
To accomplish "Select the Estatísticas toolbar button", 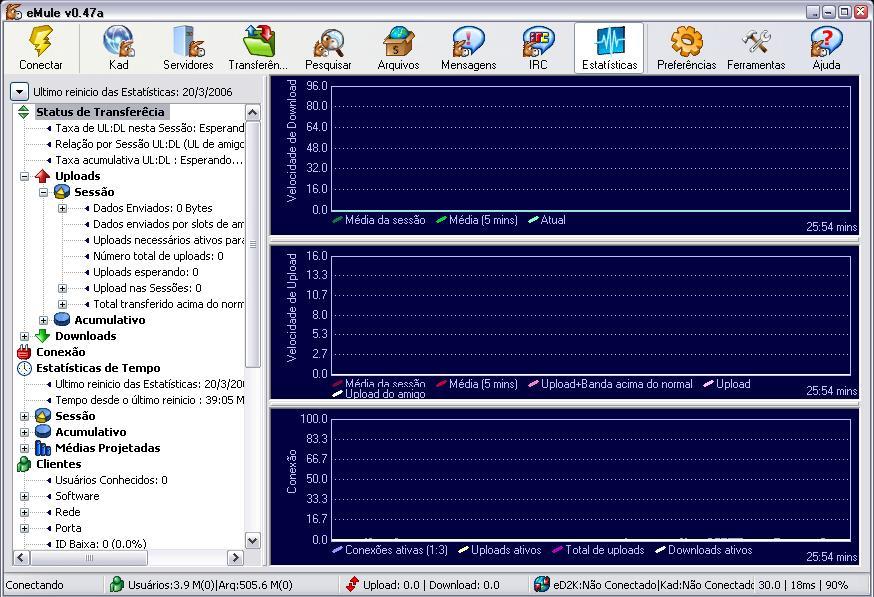I will click(609, 48).
